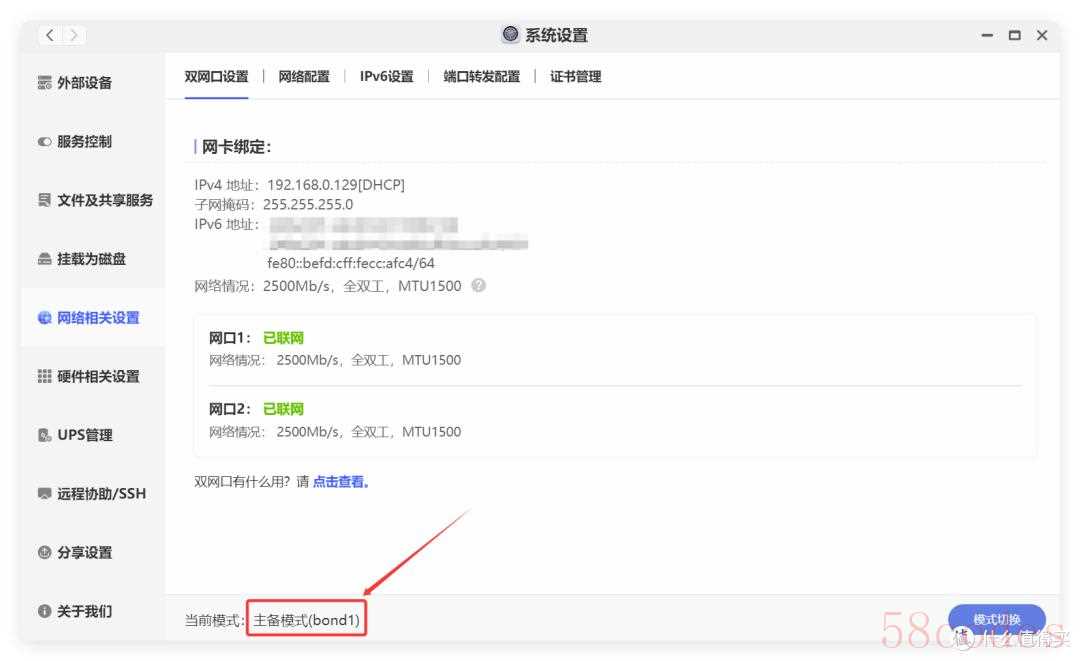Open 分享设置 in the sidebar
1080x661 pixels.
click(x=84, y=552)
